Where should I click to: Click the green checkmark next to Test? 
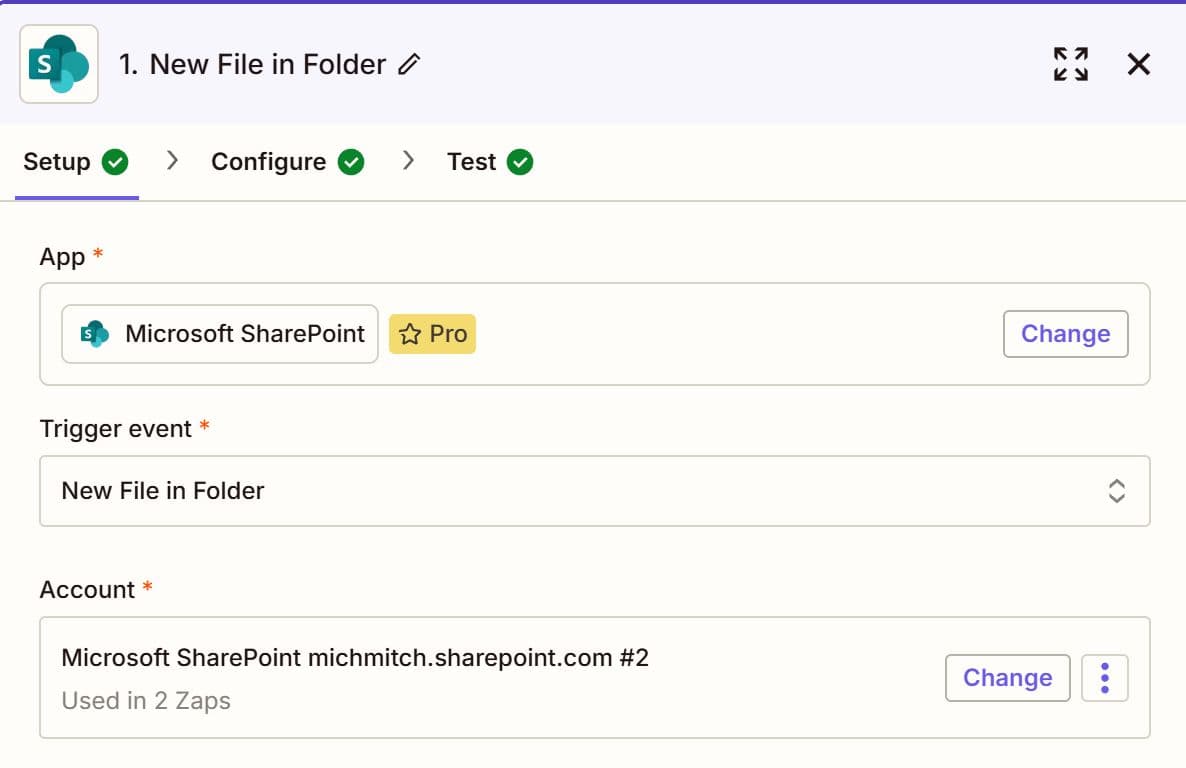click(x=520, y=161)
